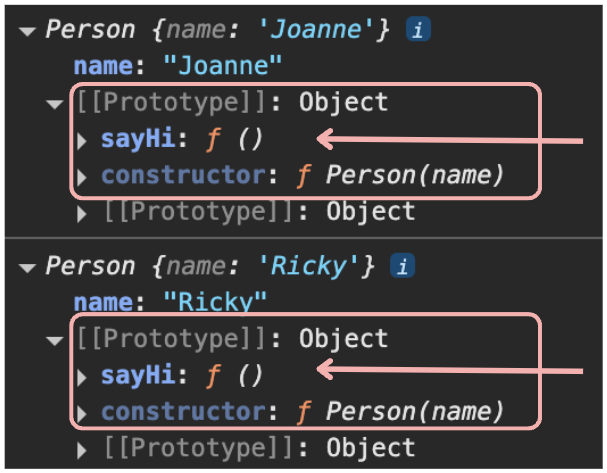Select the "Joanne" name value
The height and width of the screenshot is (473, 607).
[223, 65]
